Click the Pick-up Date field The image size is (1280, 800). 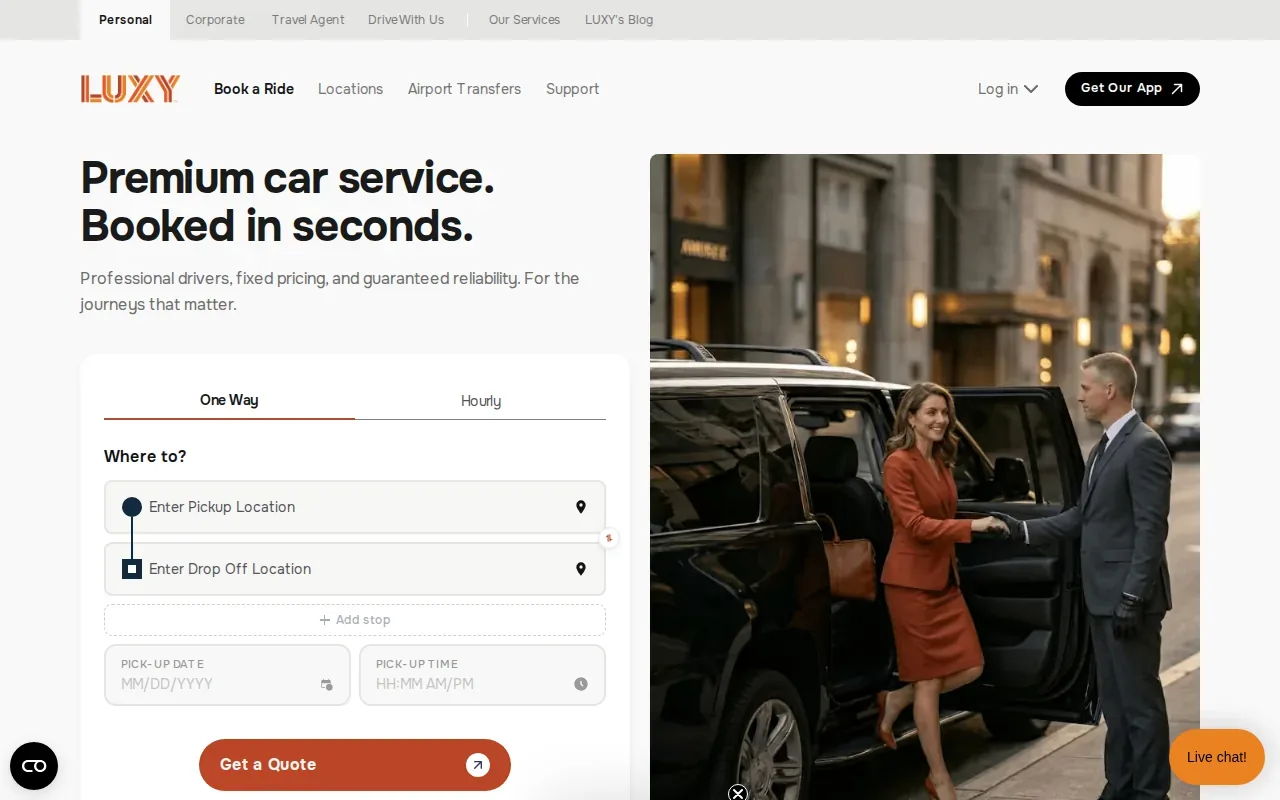[227, 675]
